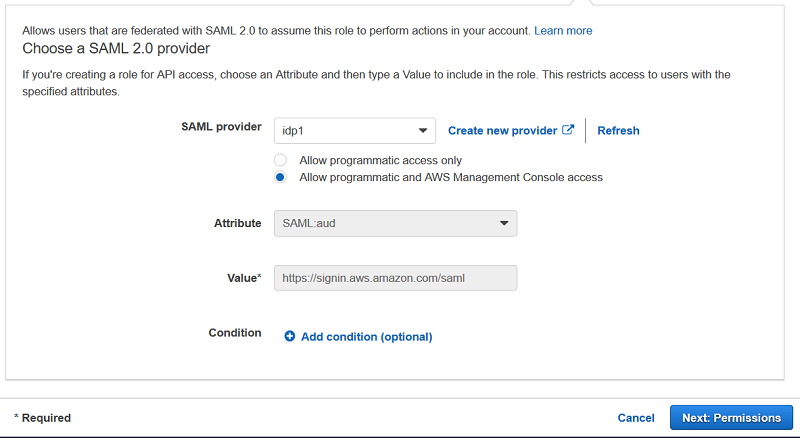Click the Value field with the signin URL
This screenshot has width=800, height=438.
click(x=395, y=277)
